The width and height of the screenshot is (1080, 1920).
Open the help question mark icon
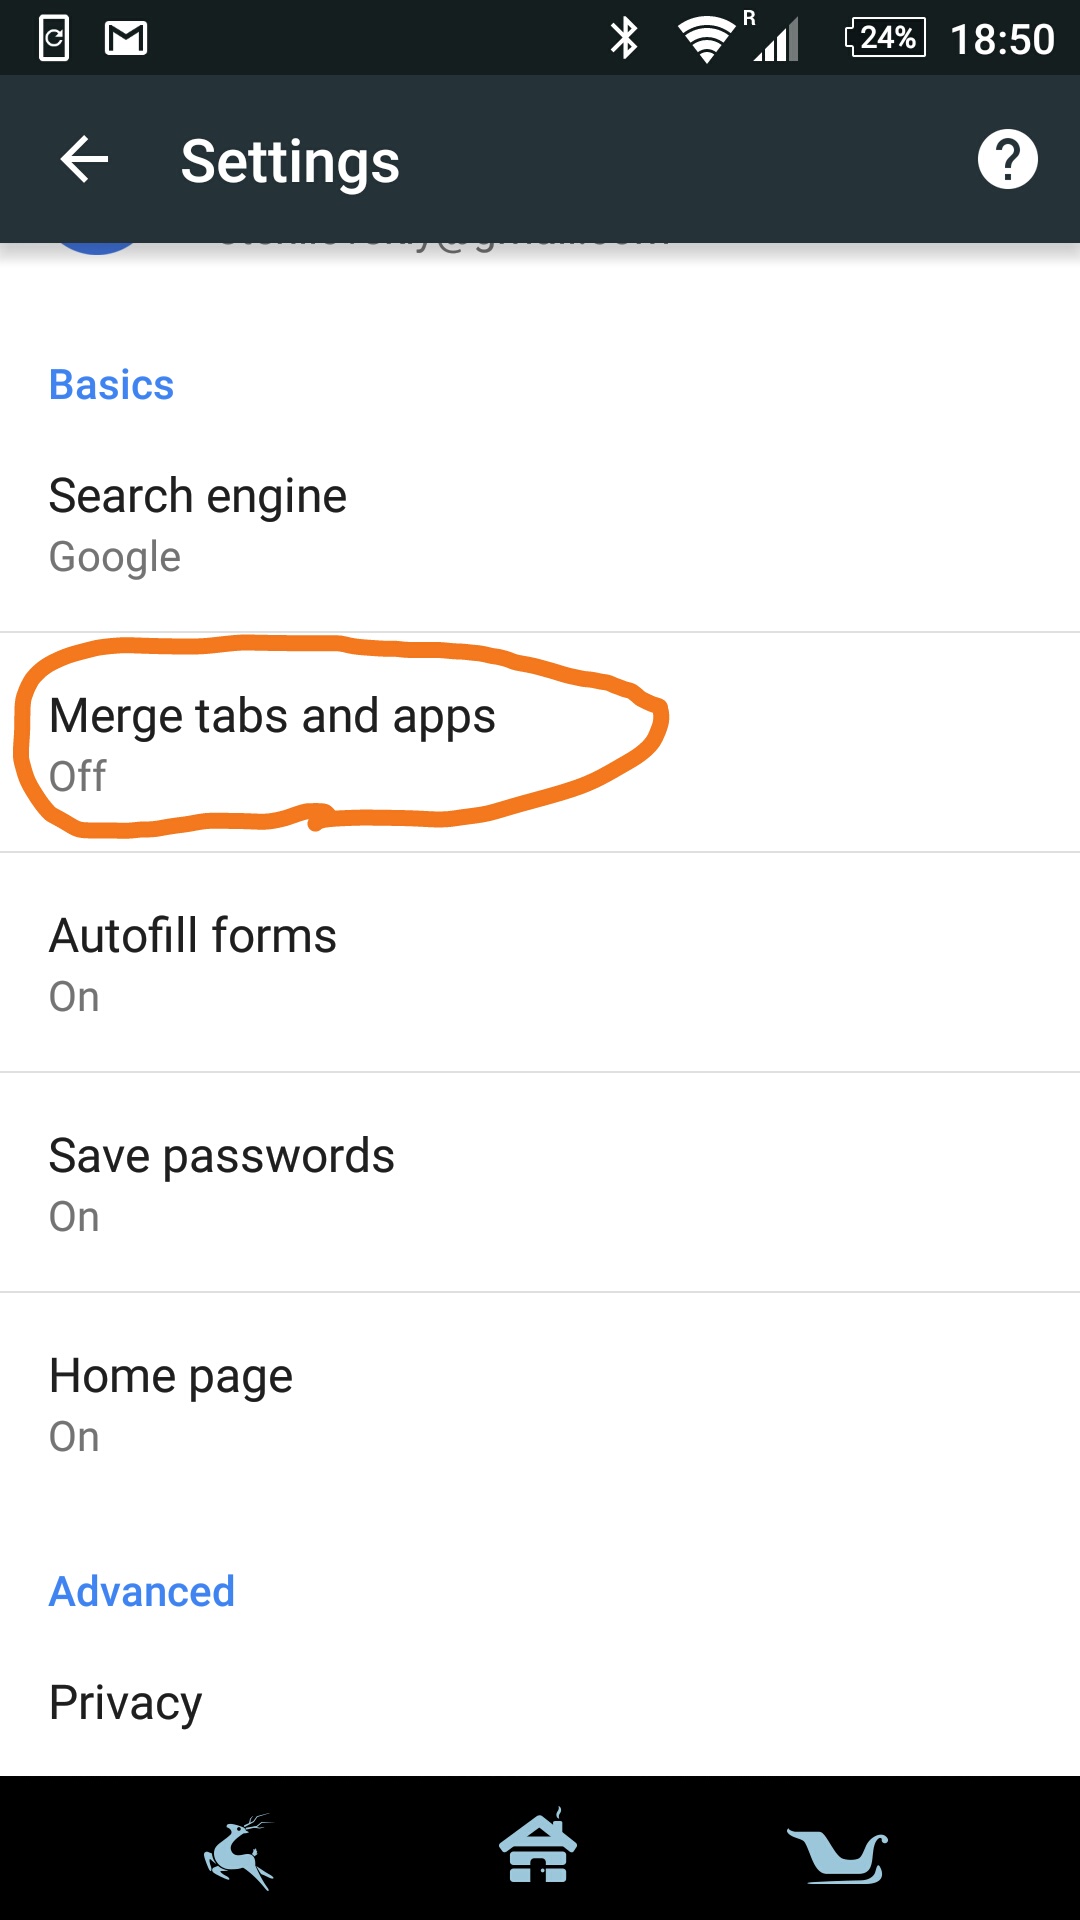click(1007, 159)
